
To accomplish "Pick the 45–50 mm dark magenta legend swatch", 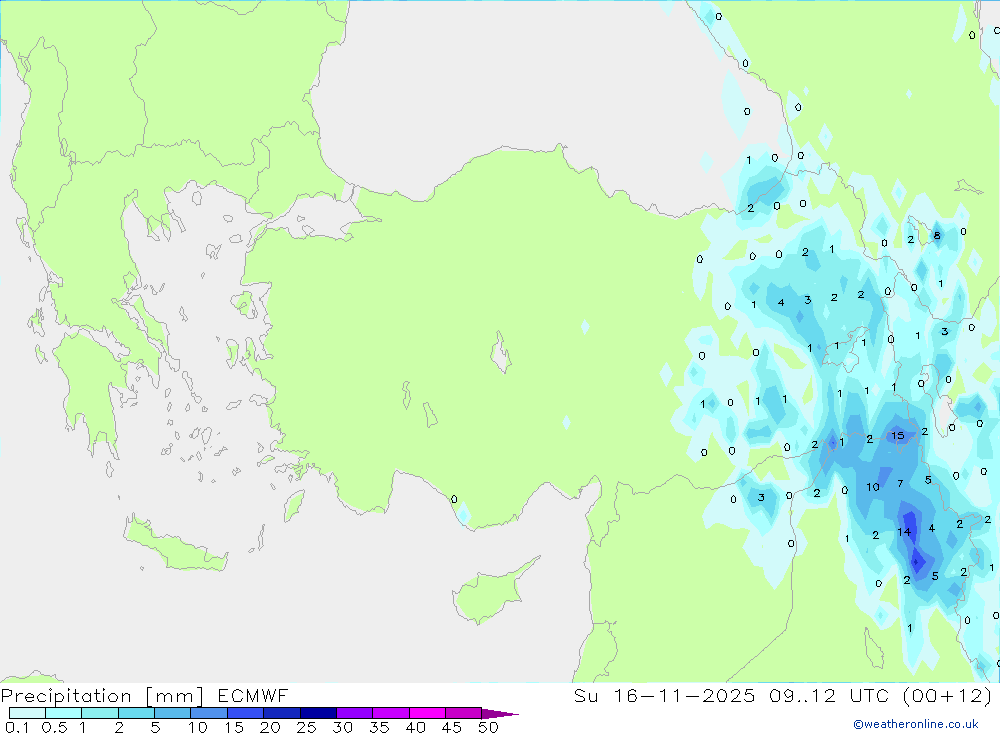I will [x=464, y=713].
